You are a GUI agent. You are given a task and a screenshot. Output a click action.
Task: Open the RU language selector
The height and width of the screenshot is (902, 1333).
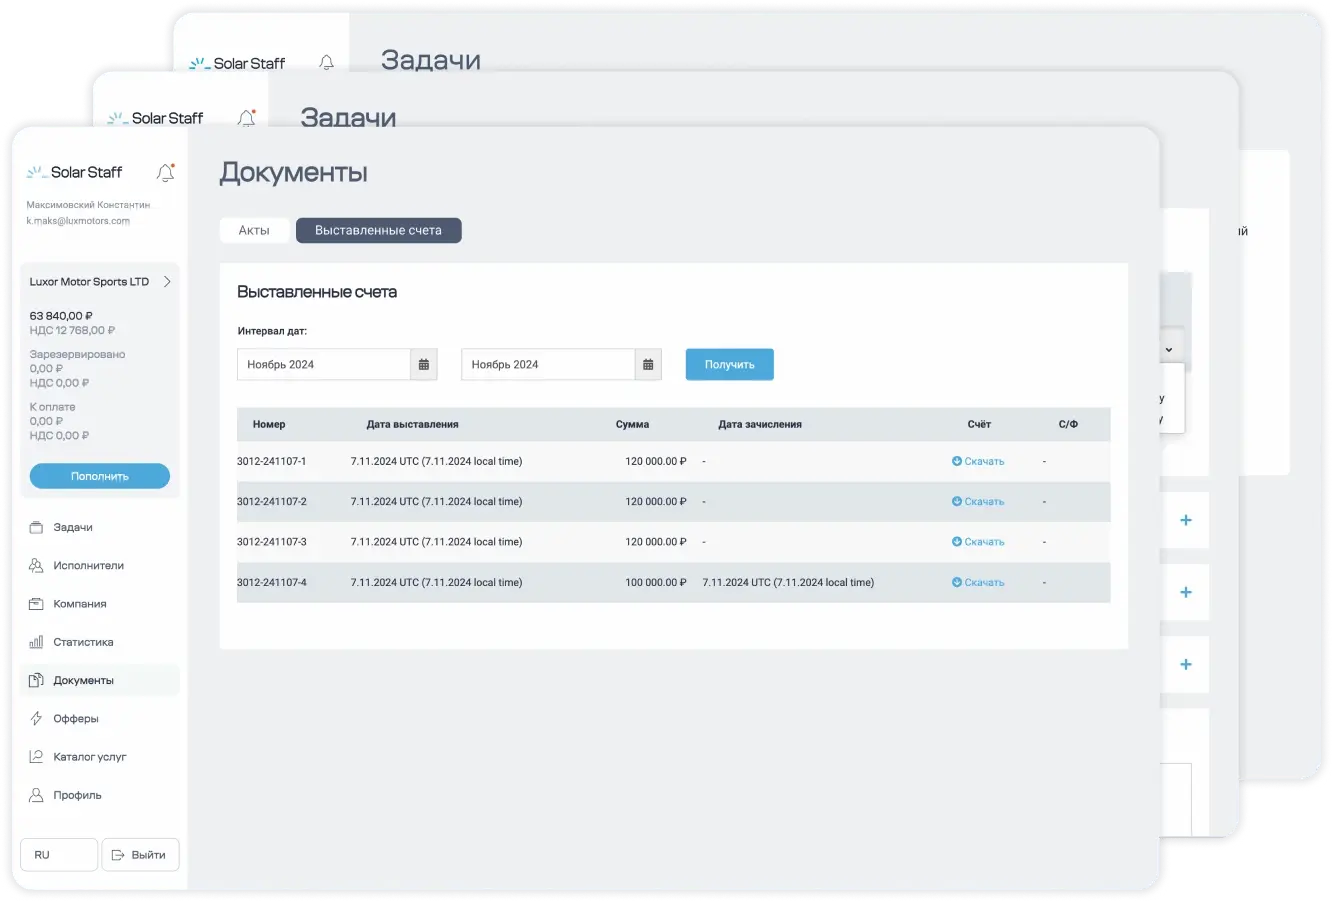[59, 855]
